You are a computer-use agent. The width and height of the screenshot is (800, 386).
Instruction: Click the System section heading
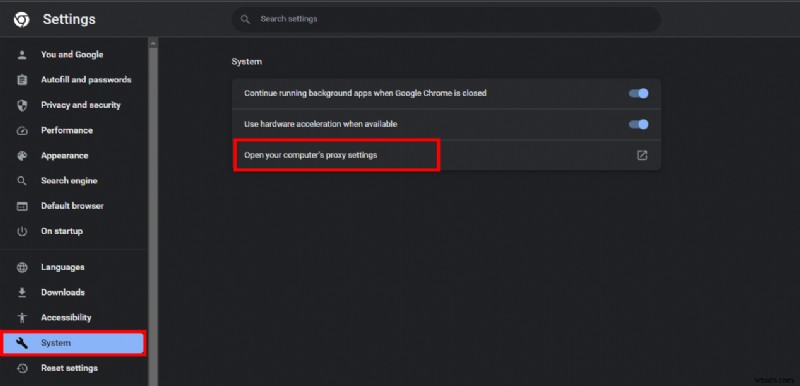tap(246, 62)
